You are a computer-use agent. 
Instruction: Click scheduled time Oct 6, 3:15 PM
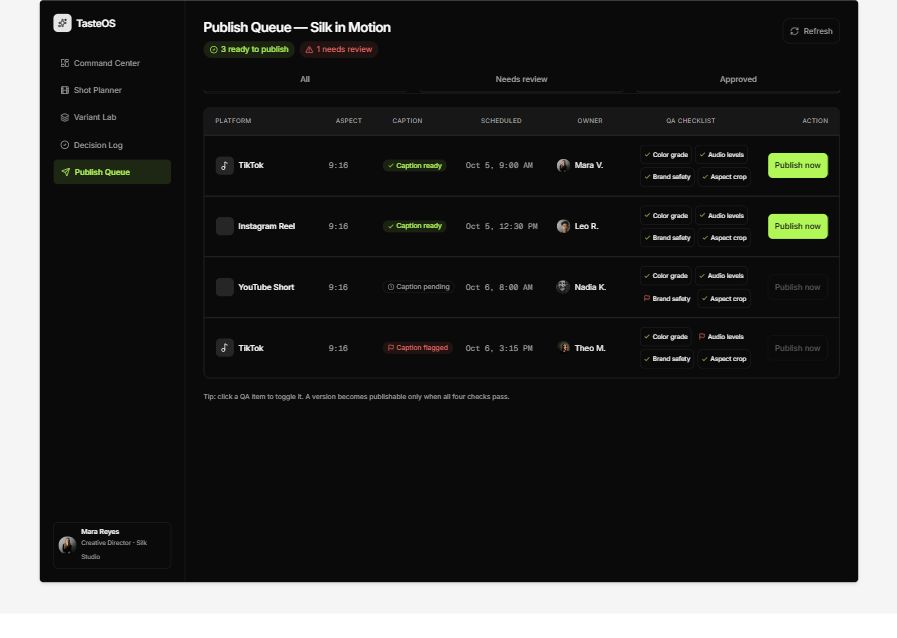coord(499,348)
